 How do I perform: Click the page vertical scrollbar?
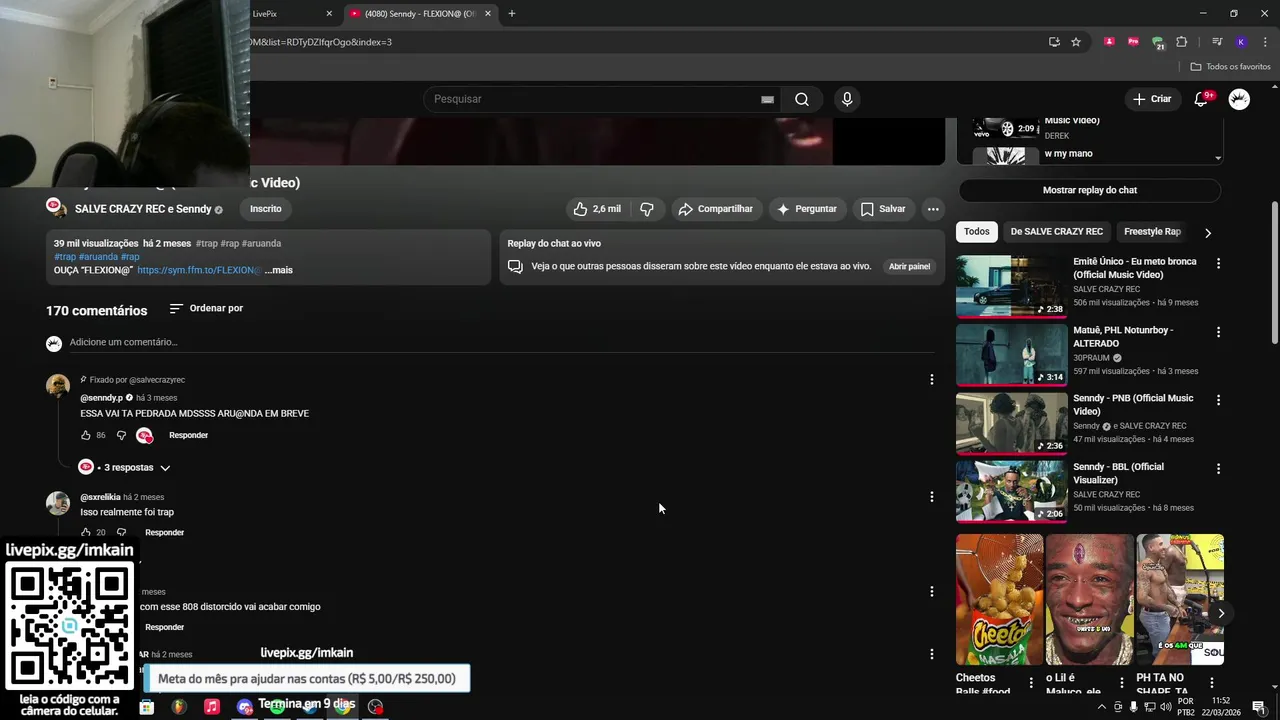(x=1274, y=275)
